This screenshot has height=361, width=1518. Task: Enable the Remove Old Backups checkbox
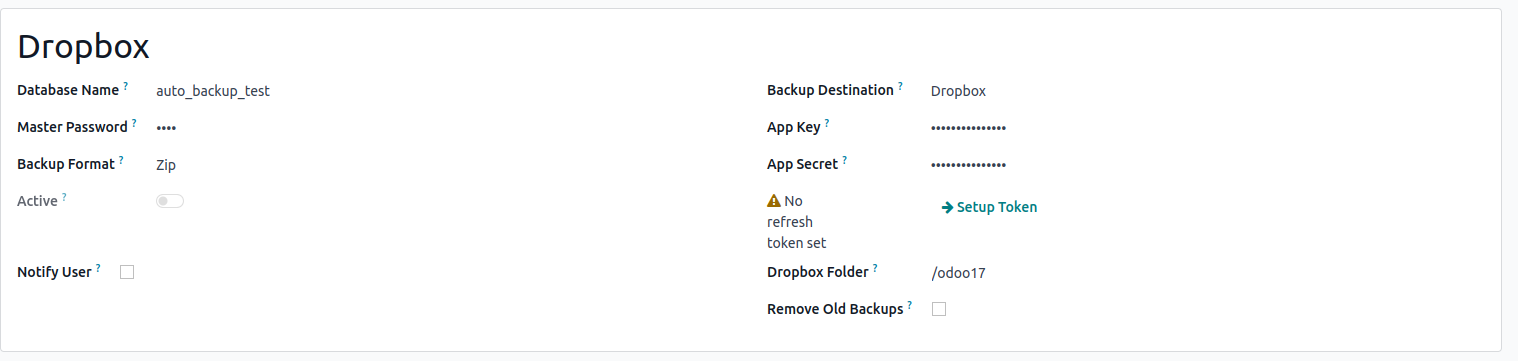939,309
